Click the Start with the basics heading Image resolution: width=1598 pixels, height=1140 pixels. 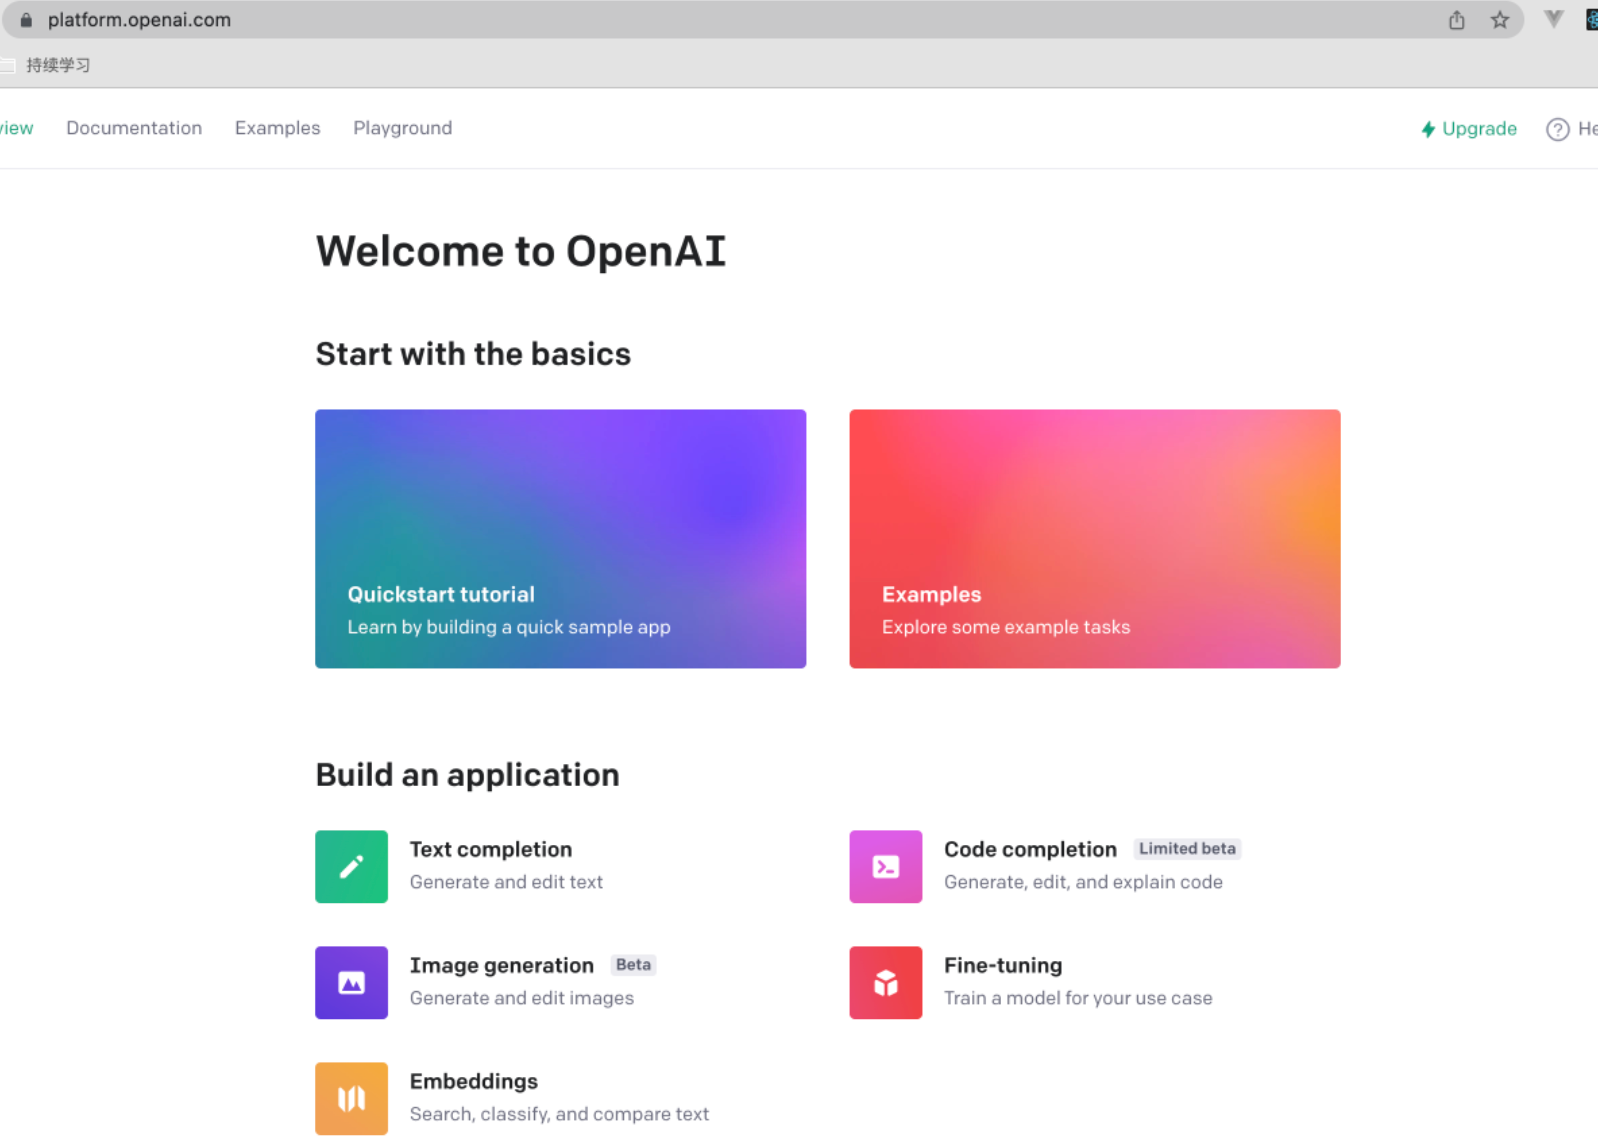click(x=473, y=354)
